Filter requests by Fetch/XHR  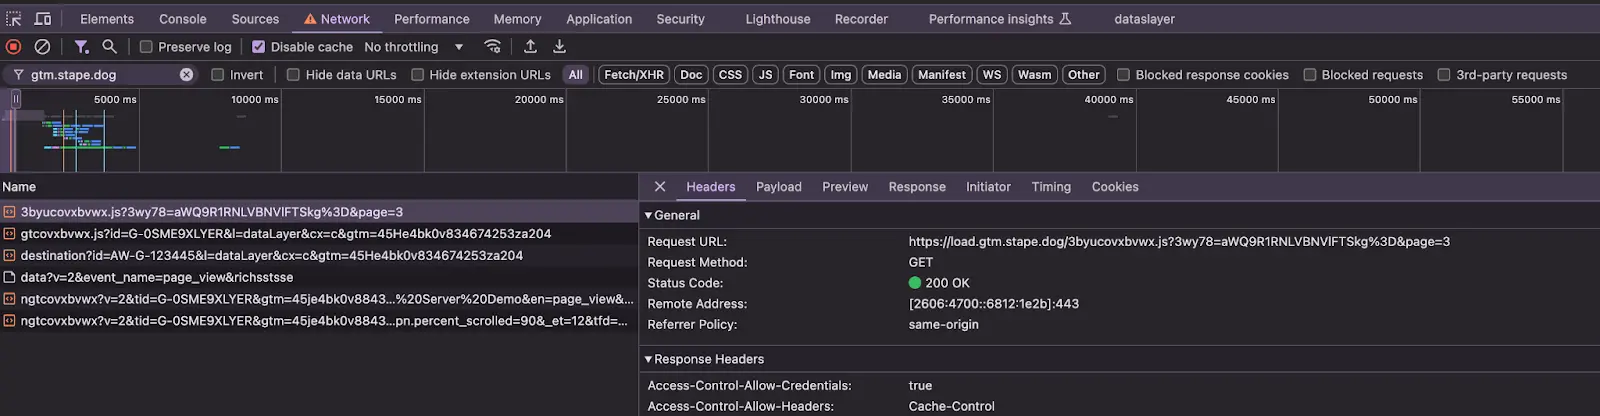(x=634, y=75)
